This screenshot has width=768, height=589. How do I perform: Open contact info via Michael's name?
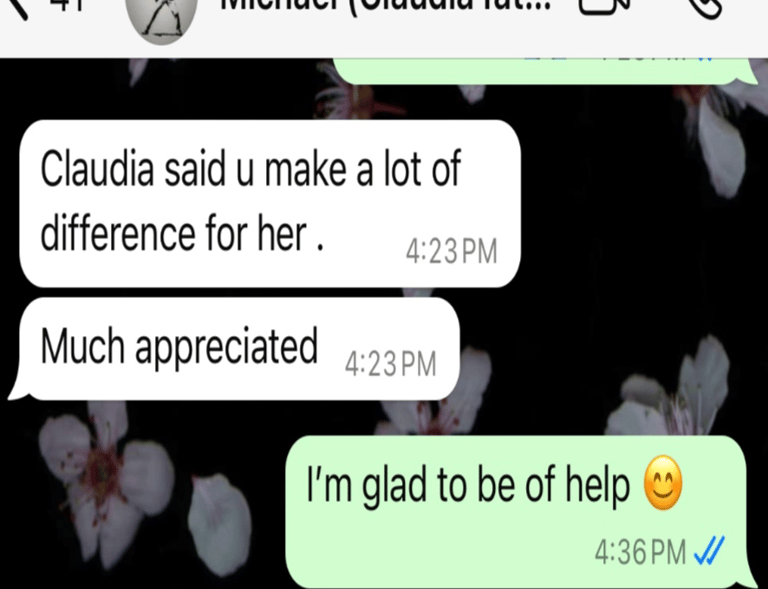coord(386,5)
